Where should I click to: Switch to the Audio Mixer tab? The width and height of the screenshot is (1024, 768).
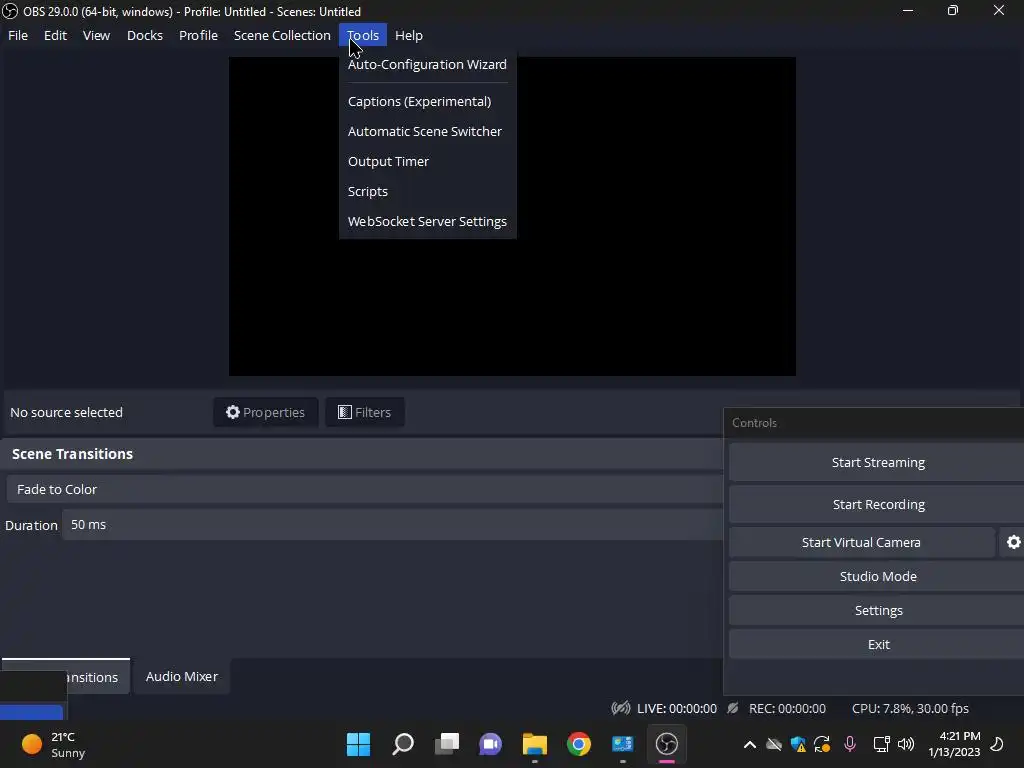click(x=182, y=677)
